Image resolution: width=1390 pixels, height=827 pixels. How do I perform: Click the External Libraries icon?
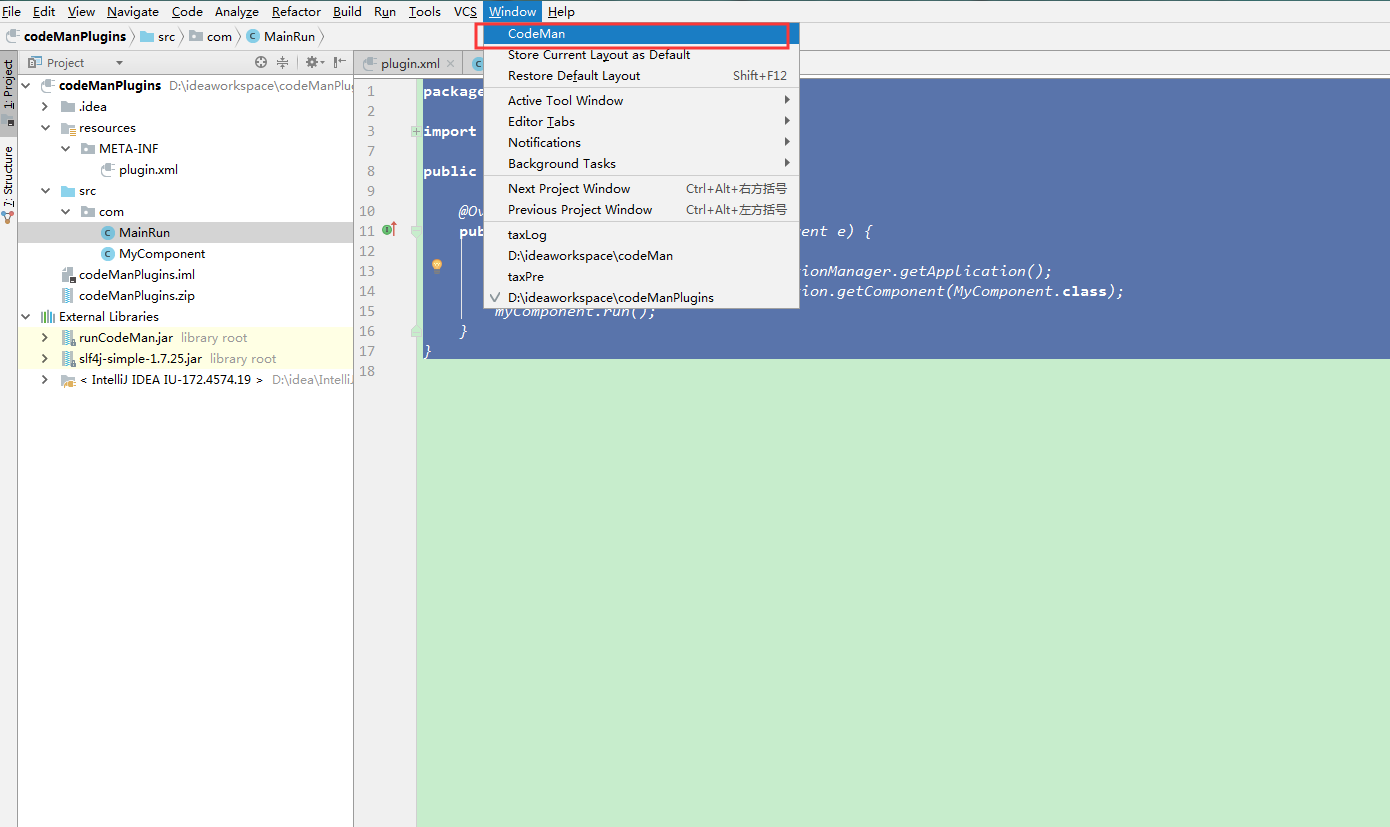(47, 317)
